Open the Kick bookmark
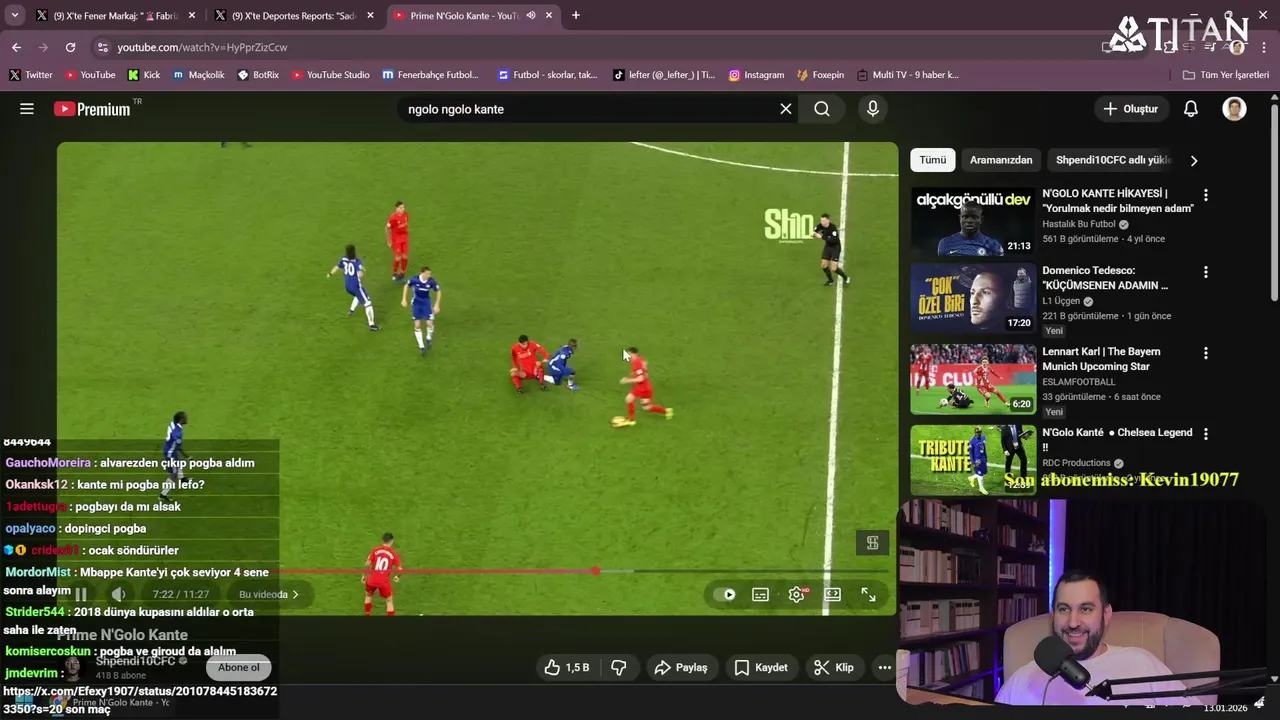1280x720 pixels. 144,75
